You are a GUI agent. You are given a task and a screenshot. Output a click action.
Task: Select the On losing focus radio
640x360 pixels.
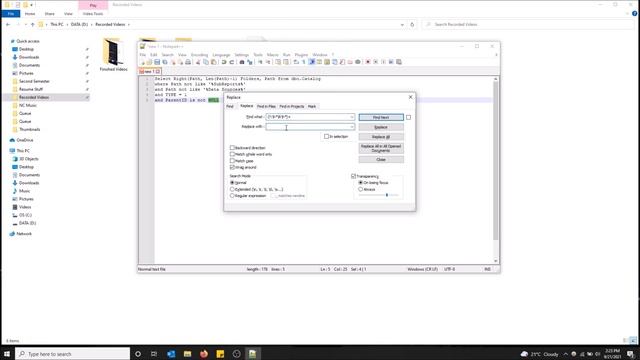(x=360, y=183)
